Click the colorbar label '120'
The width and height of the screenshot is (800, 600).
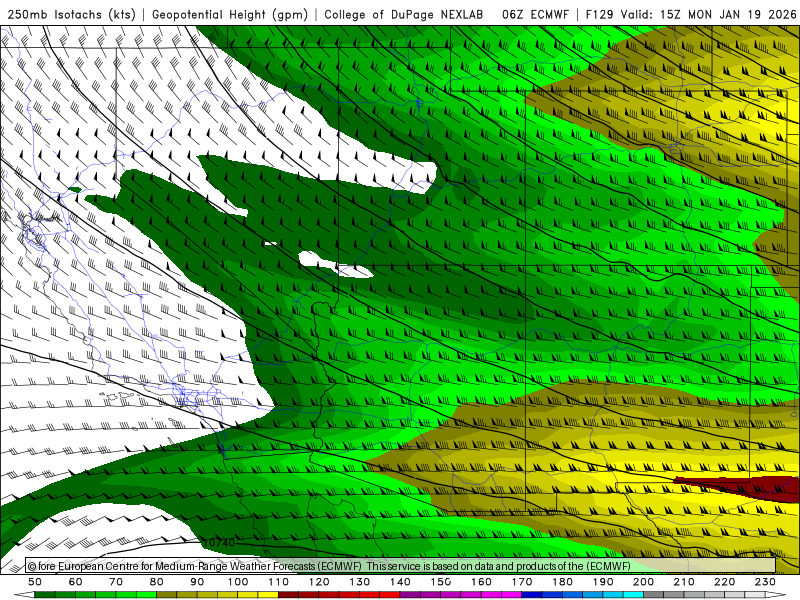click(x=319, y=582)
